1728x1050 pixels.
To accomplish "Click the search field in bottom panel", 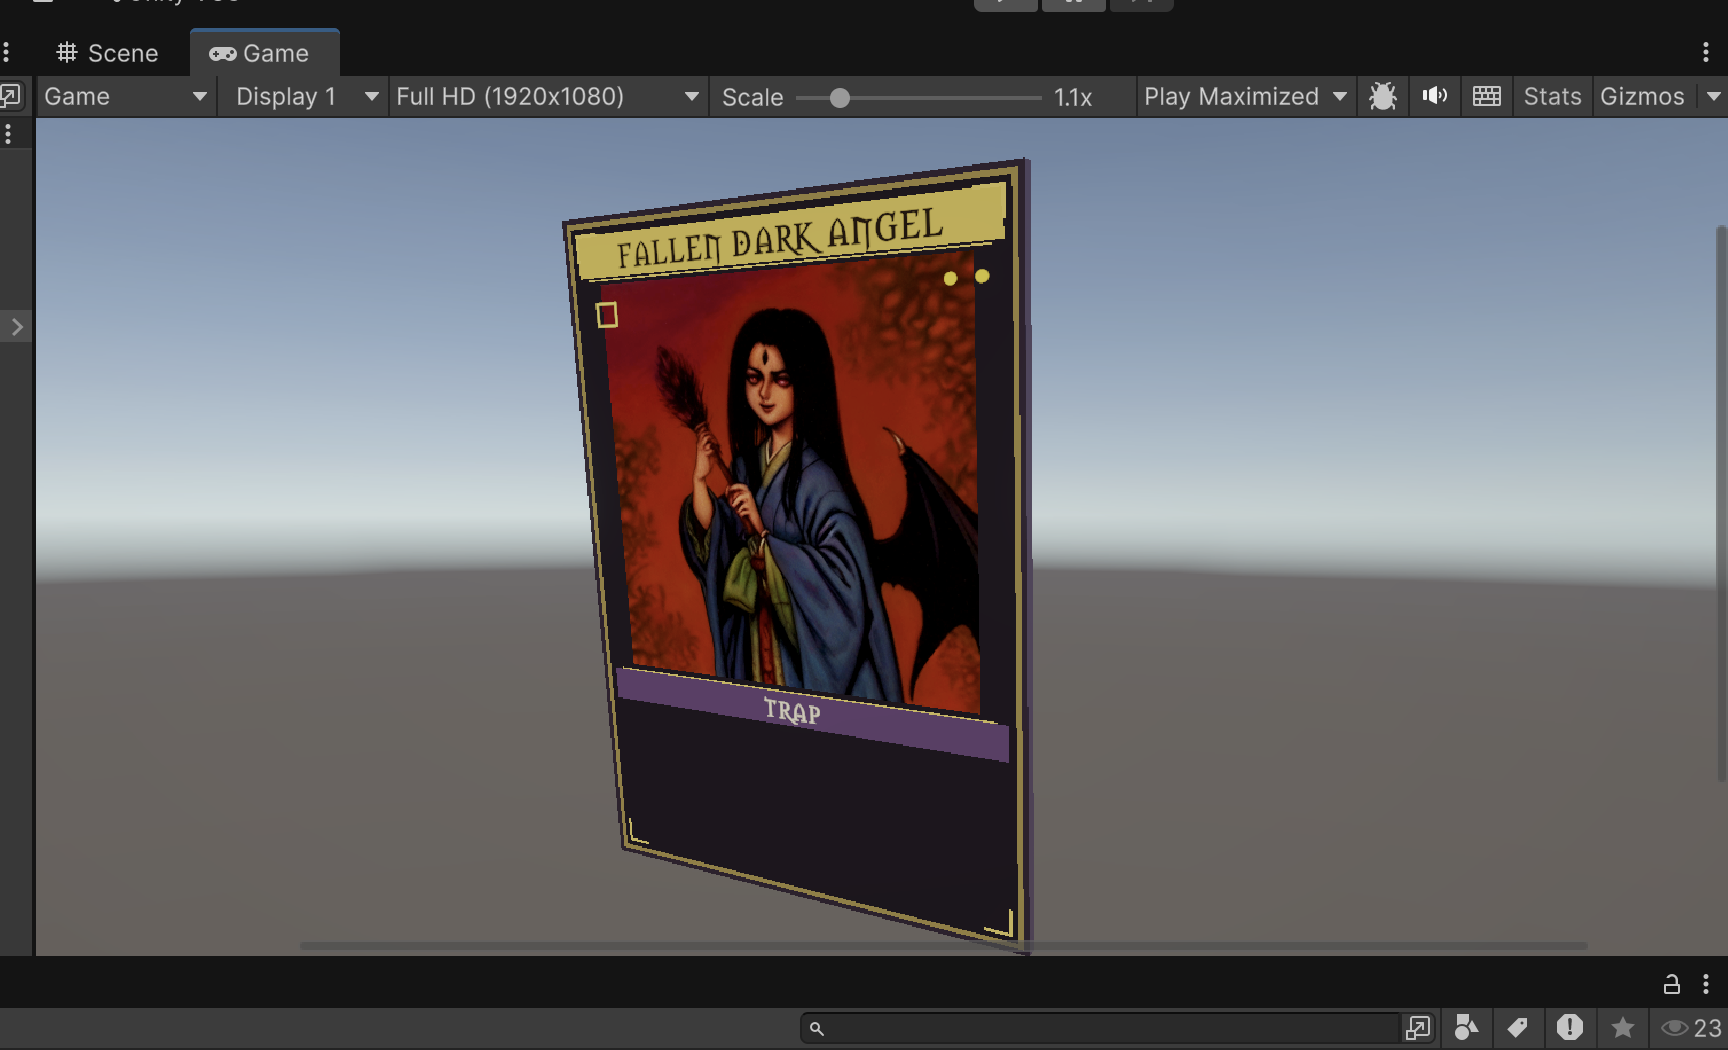I will [x=1100, y=1028].
